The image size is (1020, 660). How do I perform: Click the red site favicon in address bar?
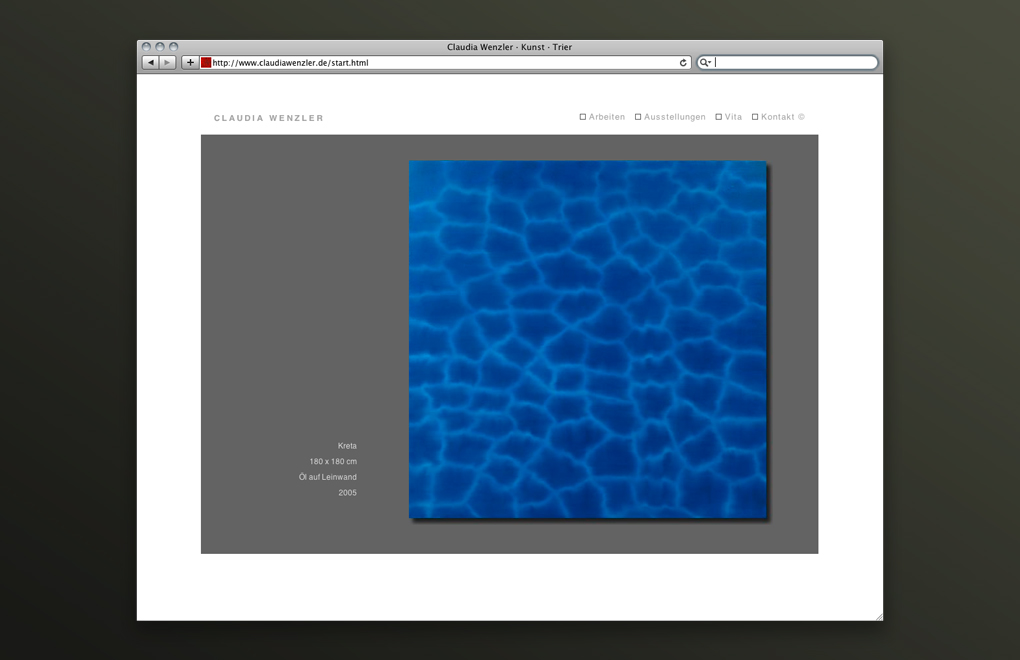[x=206, y=63]
